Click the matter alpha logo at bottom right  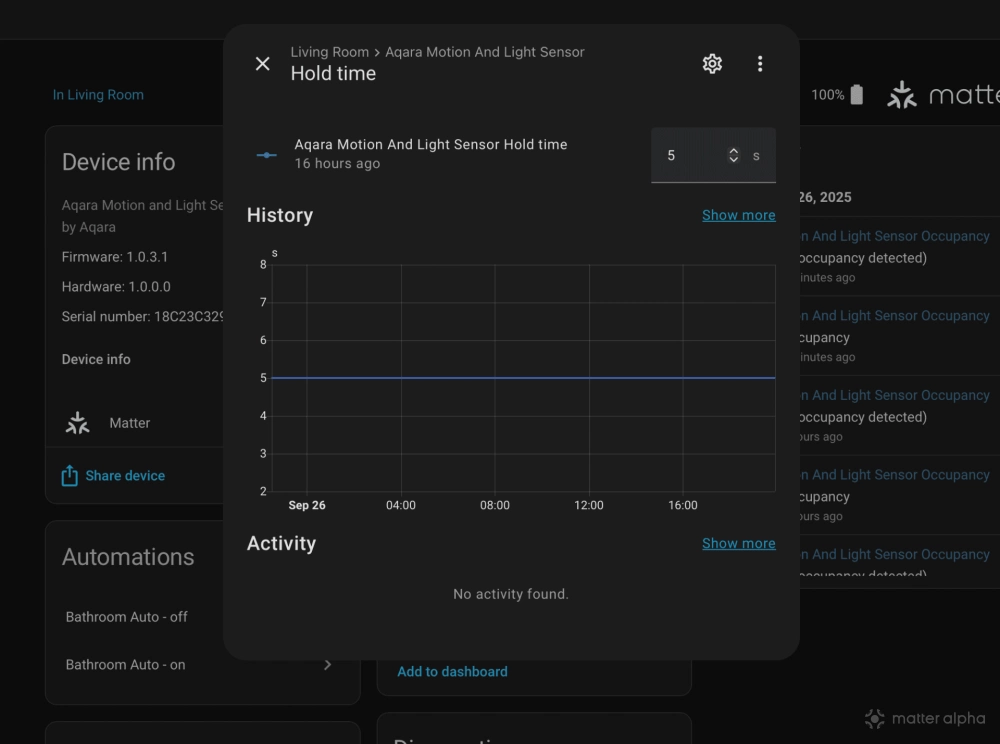924,718
